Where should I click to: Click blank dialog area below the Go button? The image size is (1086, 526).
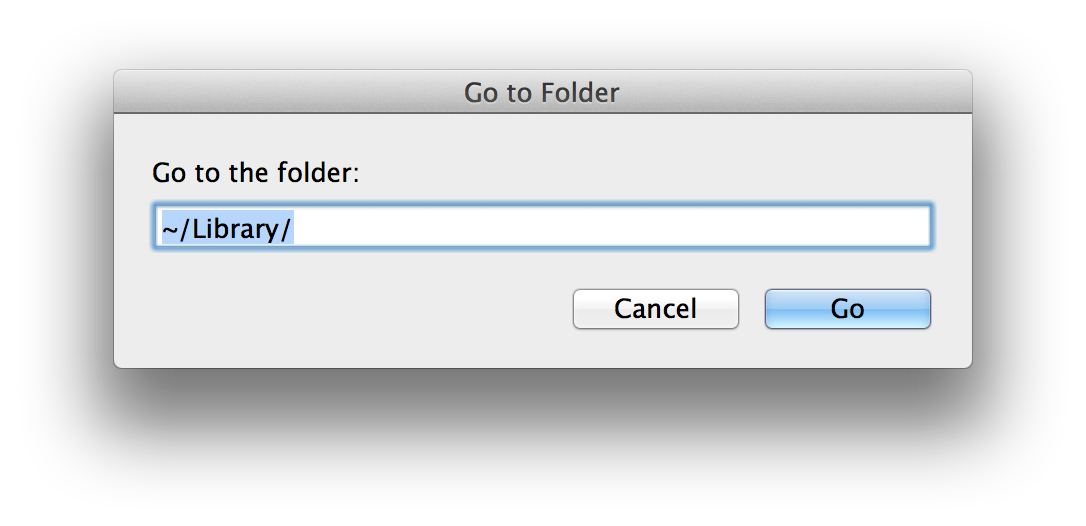pos(847,349)
